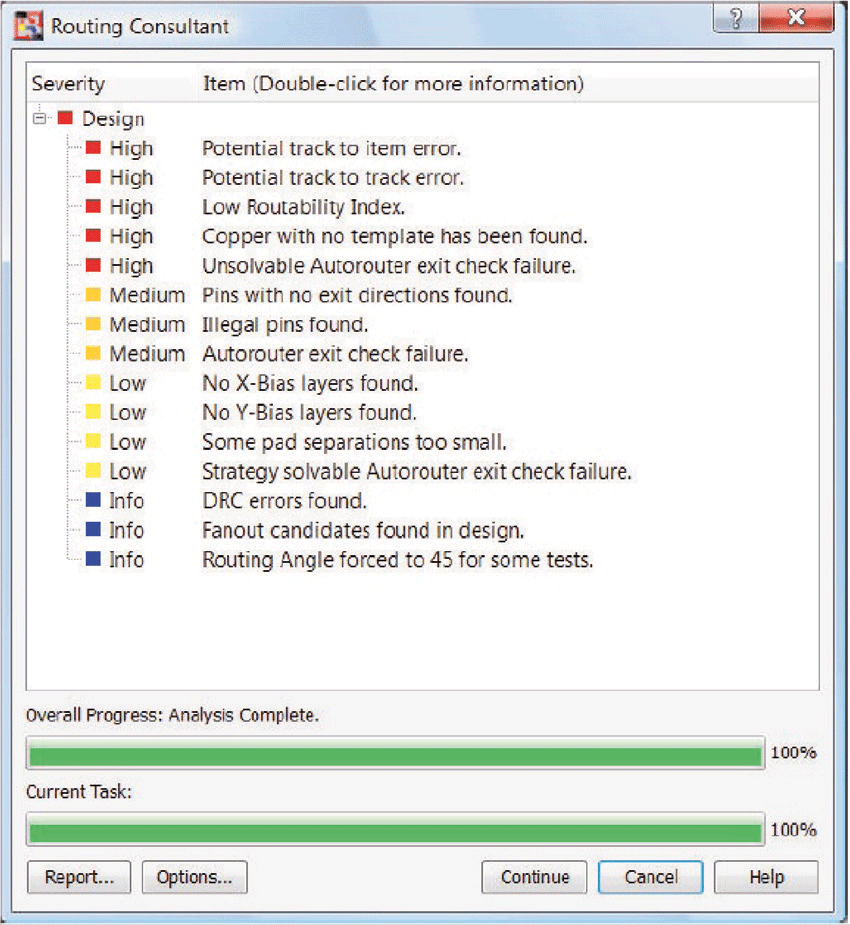Select the Medium 'Autorouter exit check failure.' text
This screenshot has width=850, height=925.
pyautogui.click(x=335, y=355)
